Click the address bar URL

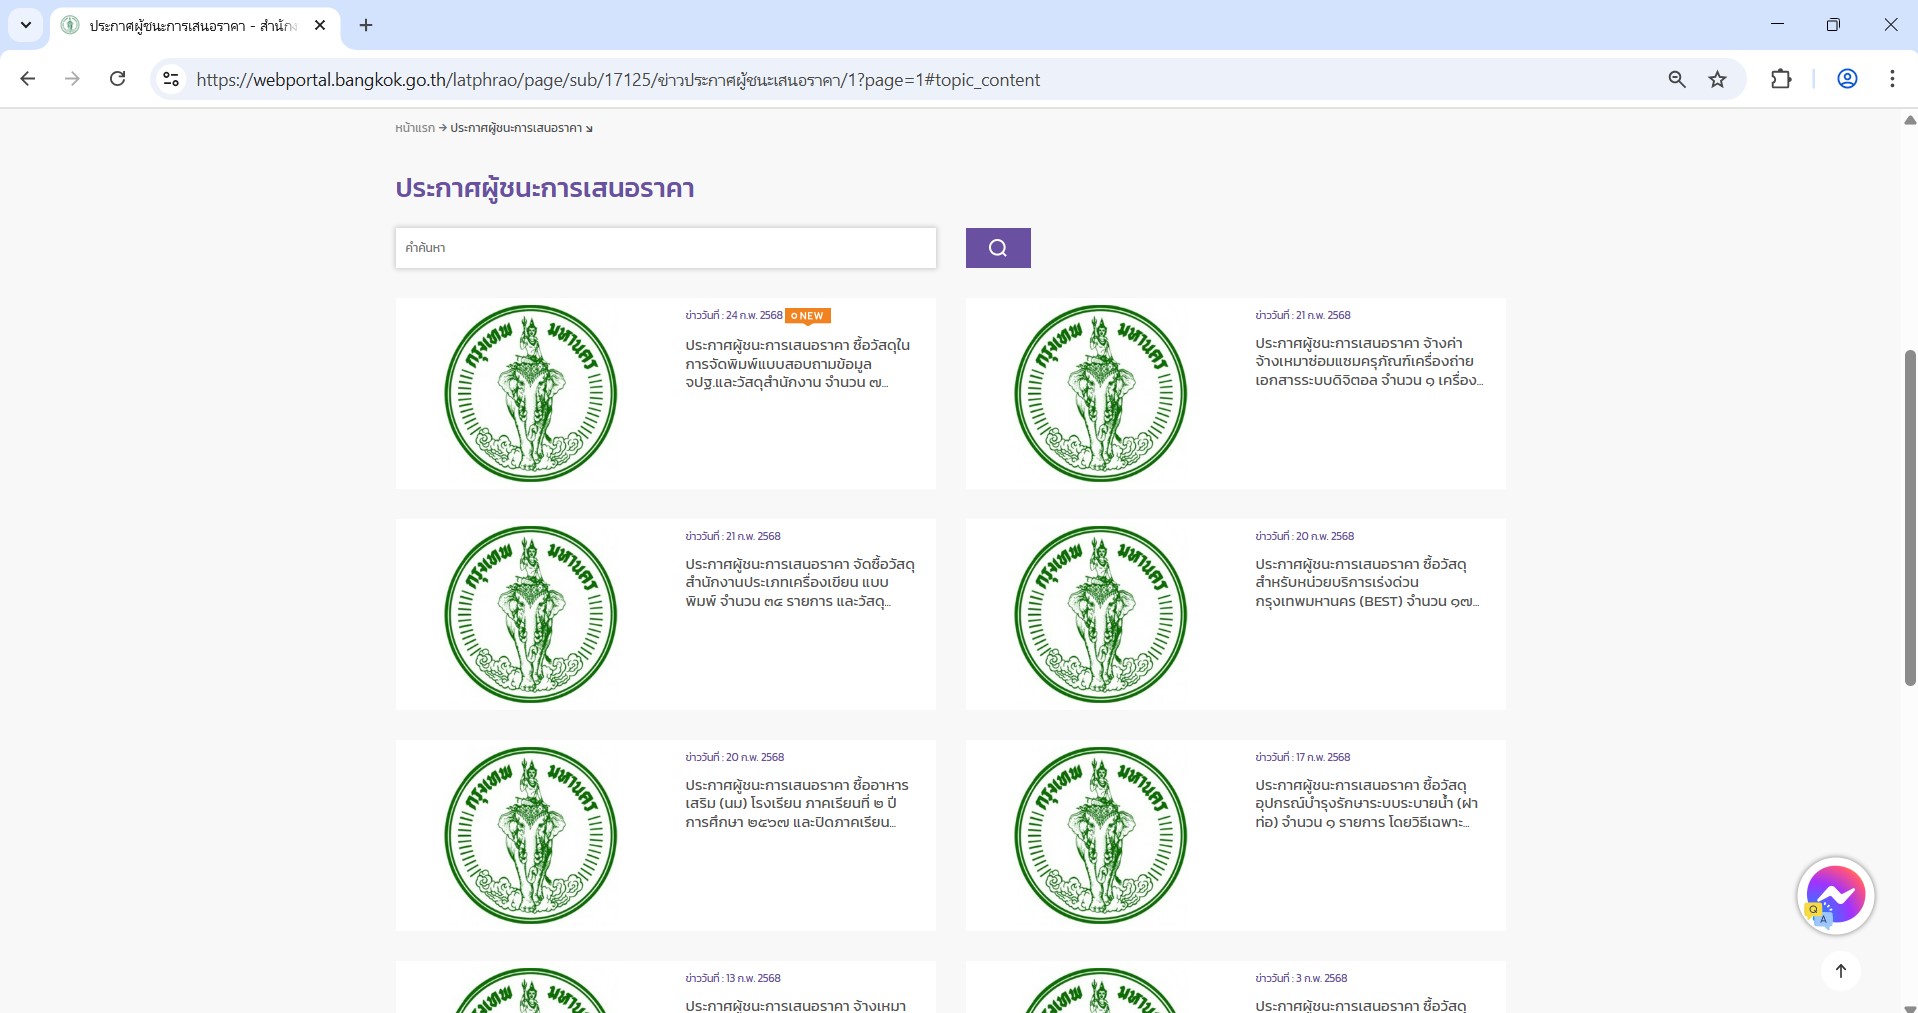click(x=618, y=80)
